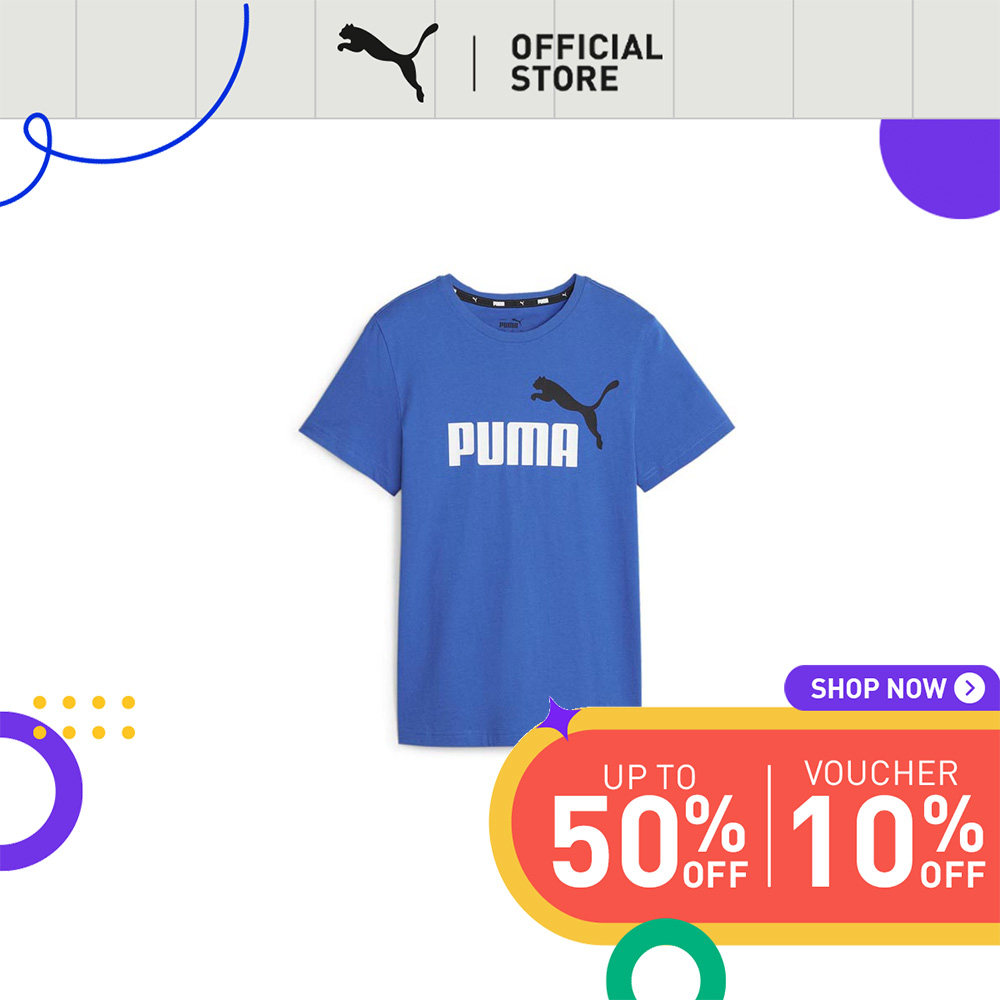The image size is (1000, 1000).
Task: Click the vertical divider beside the Puma logo
Action: [474, 63]
